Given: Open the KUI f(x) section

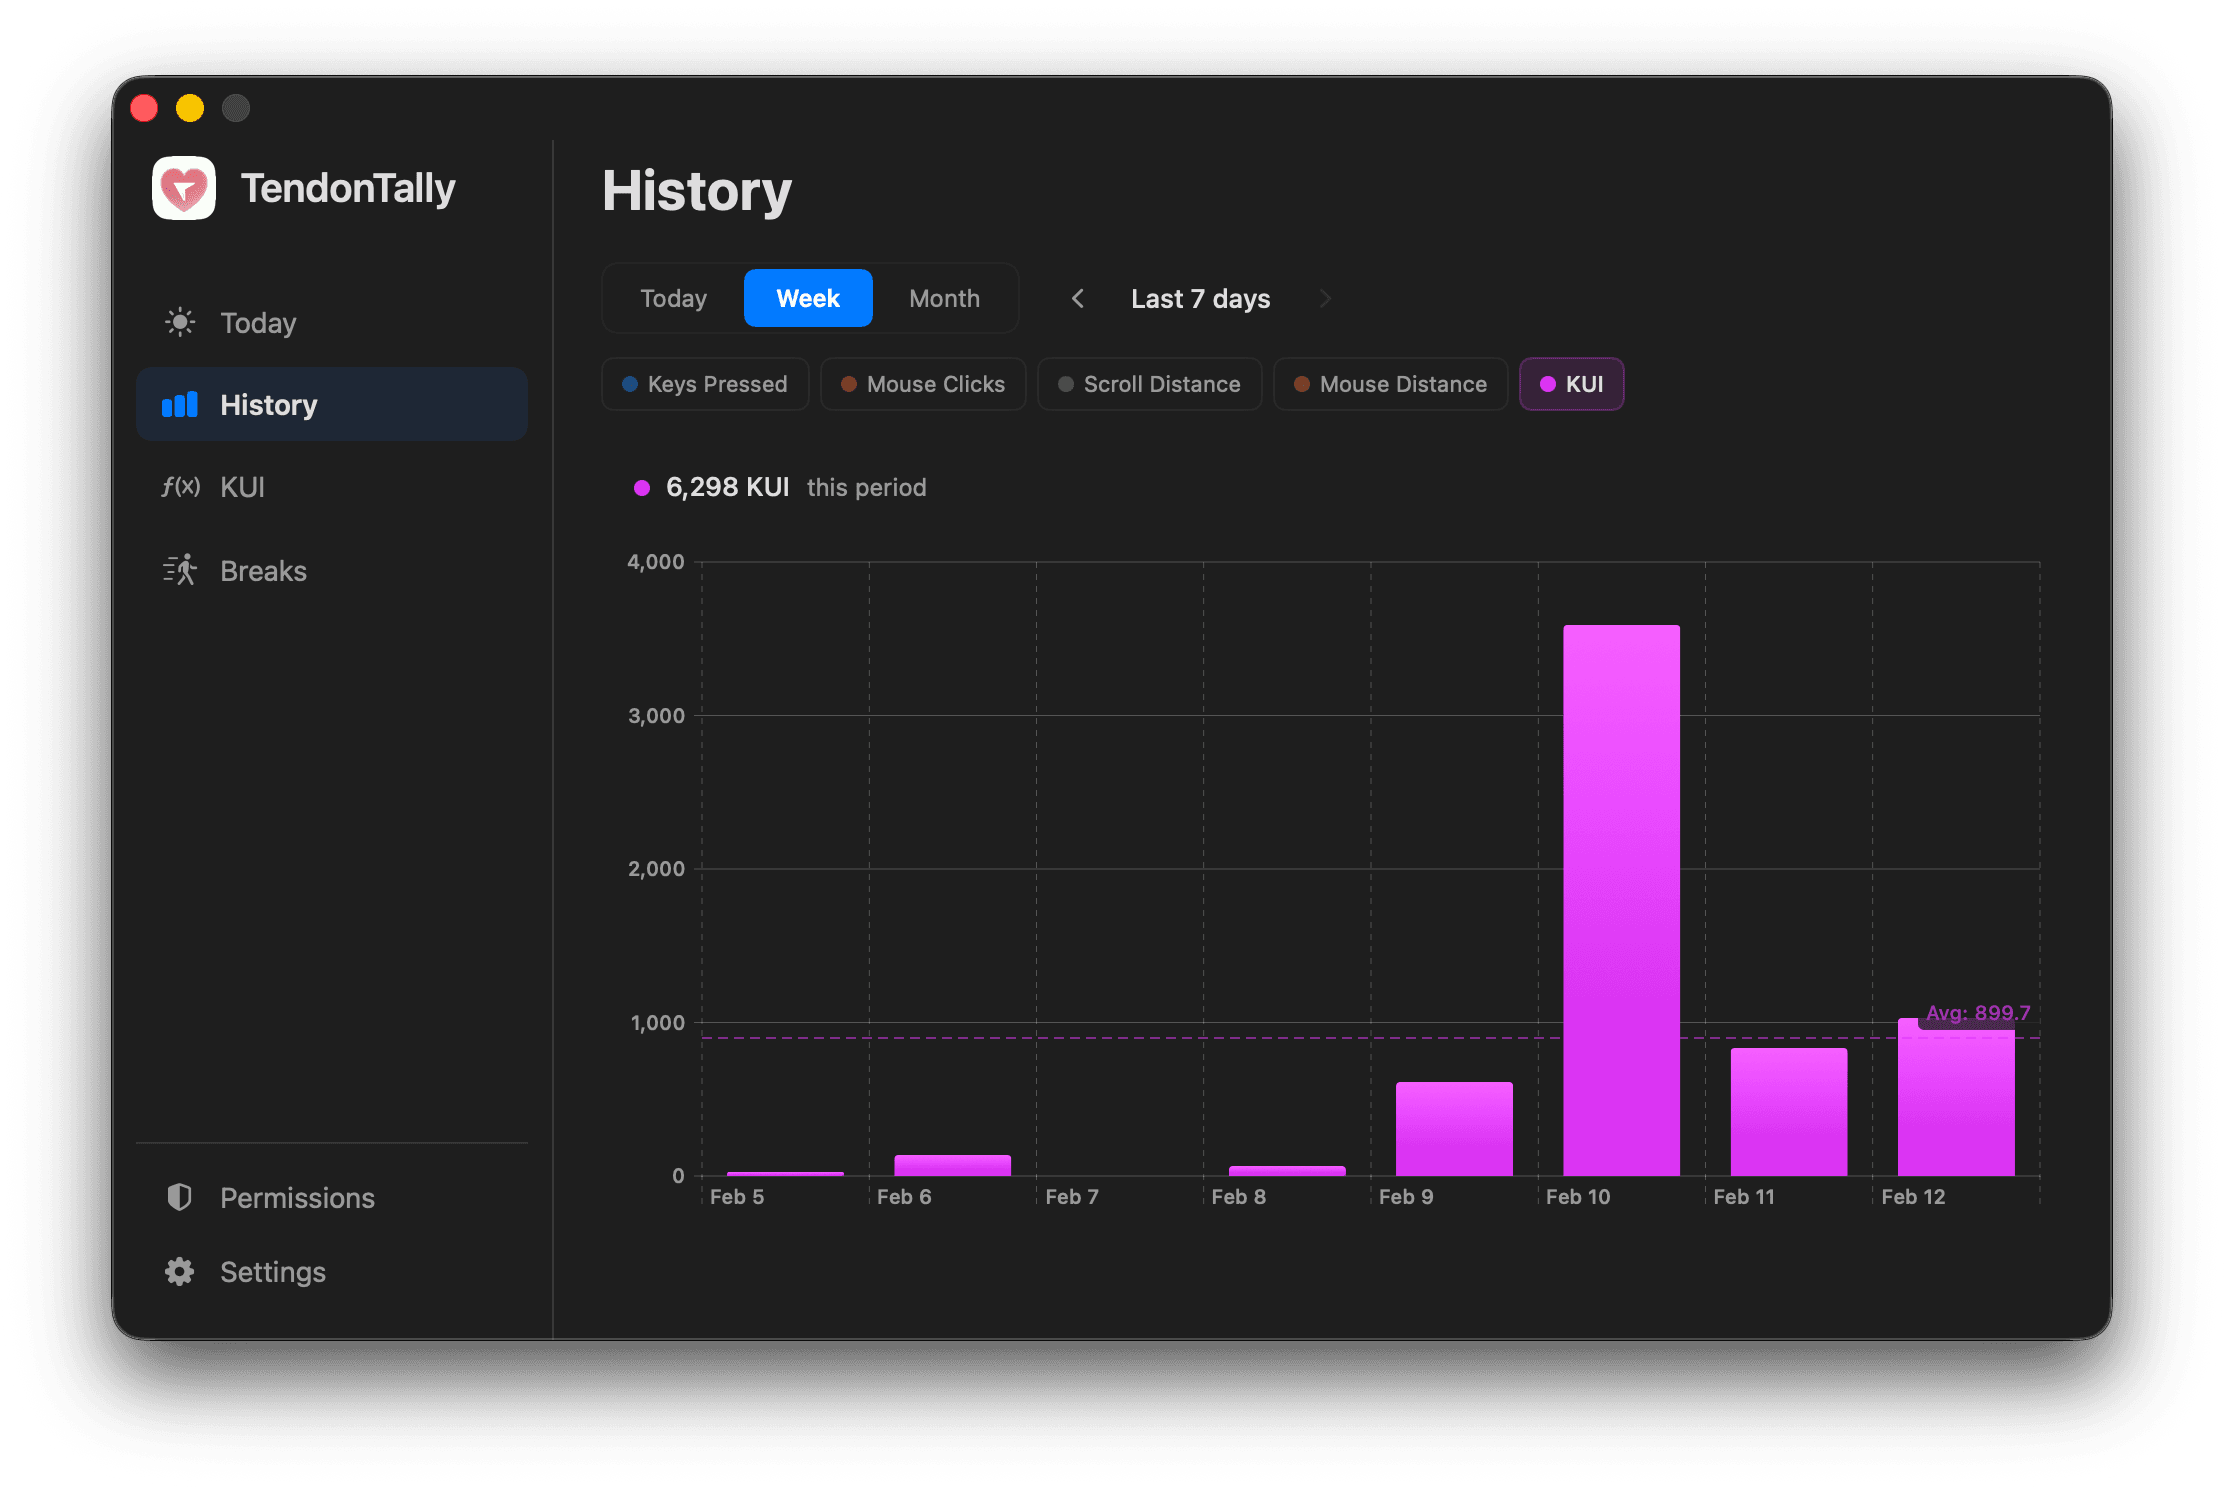Looking at the screenshot, I should (242, 487).
